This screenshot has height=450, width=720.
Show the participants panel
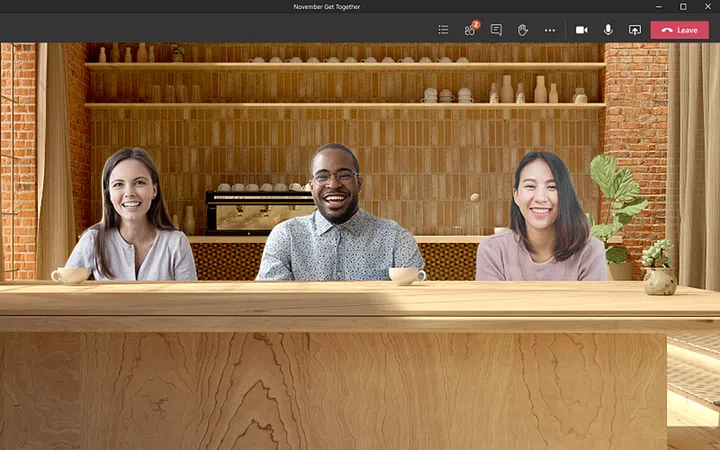(469, 30)
